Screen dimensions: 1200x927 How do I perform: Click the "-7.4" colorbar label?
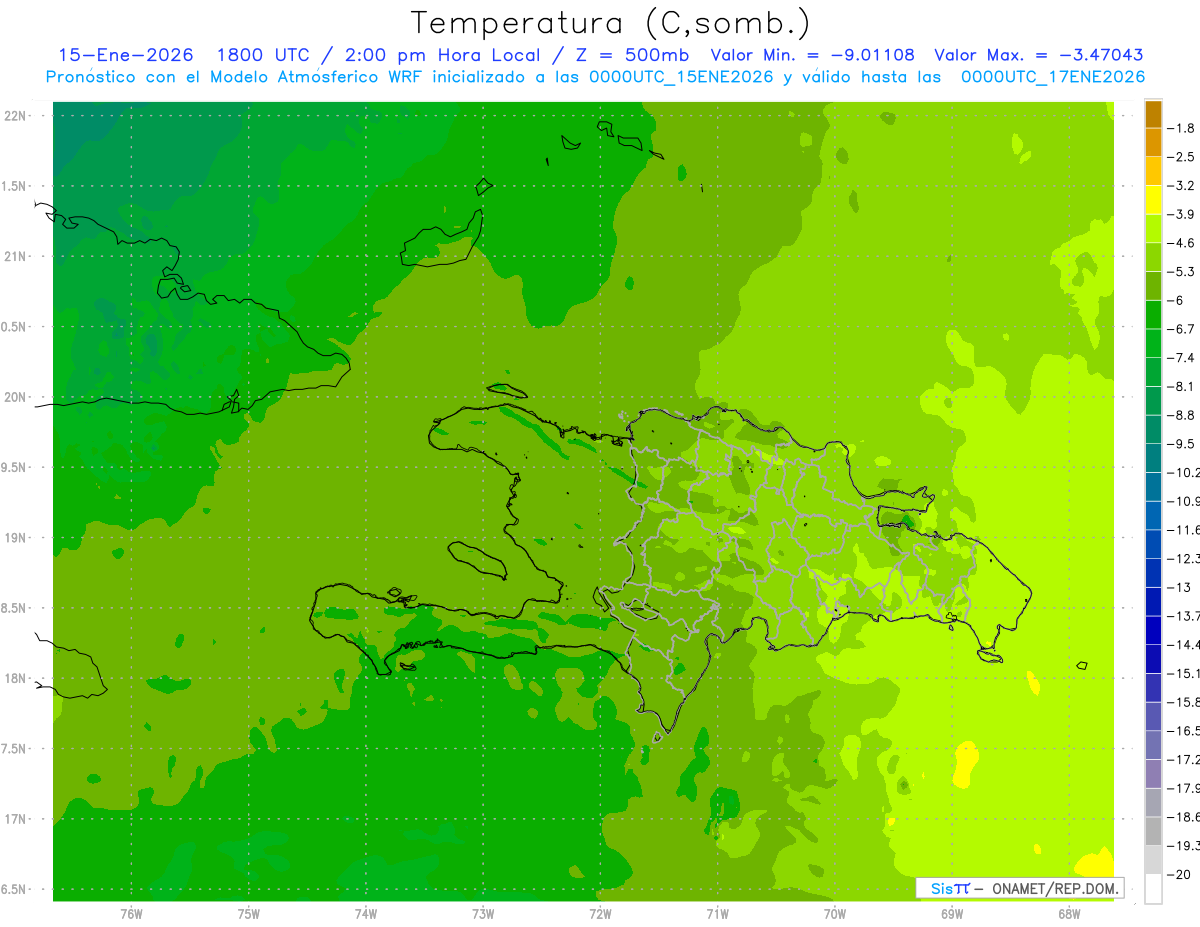pos(1181,358)
